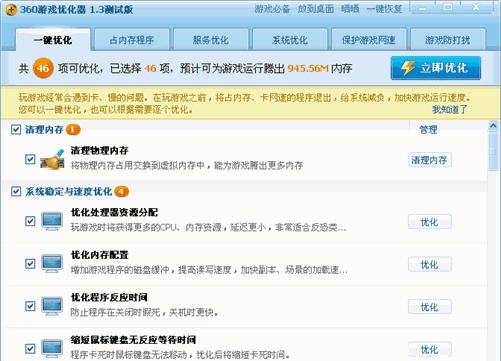Open the 系统优化 tab
501x361 pixels.
click(x=290, y=40)
